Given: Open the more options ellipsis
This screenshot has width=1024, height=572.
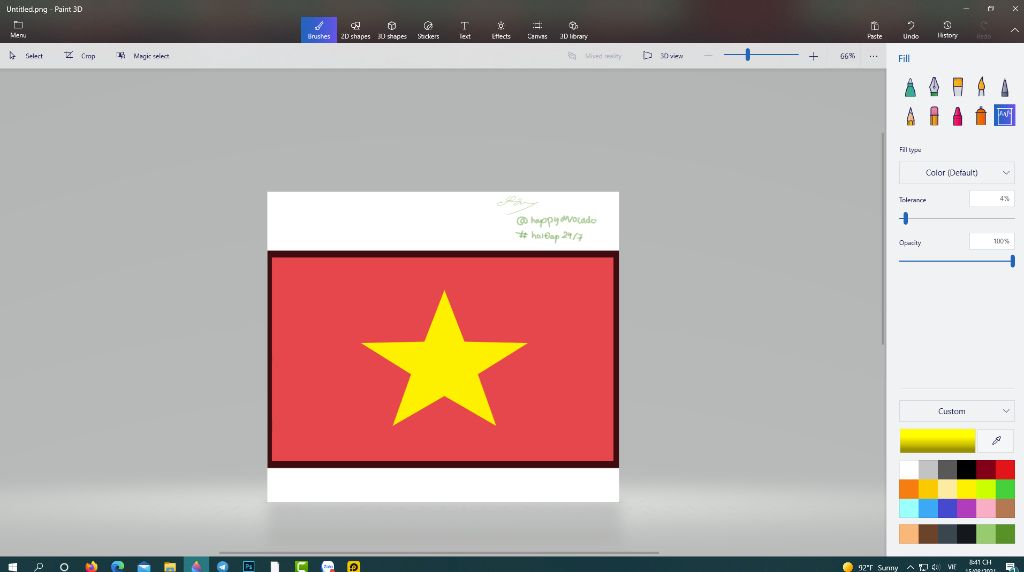Looking at the screenshot, I should [873, 56].
